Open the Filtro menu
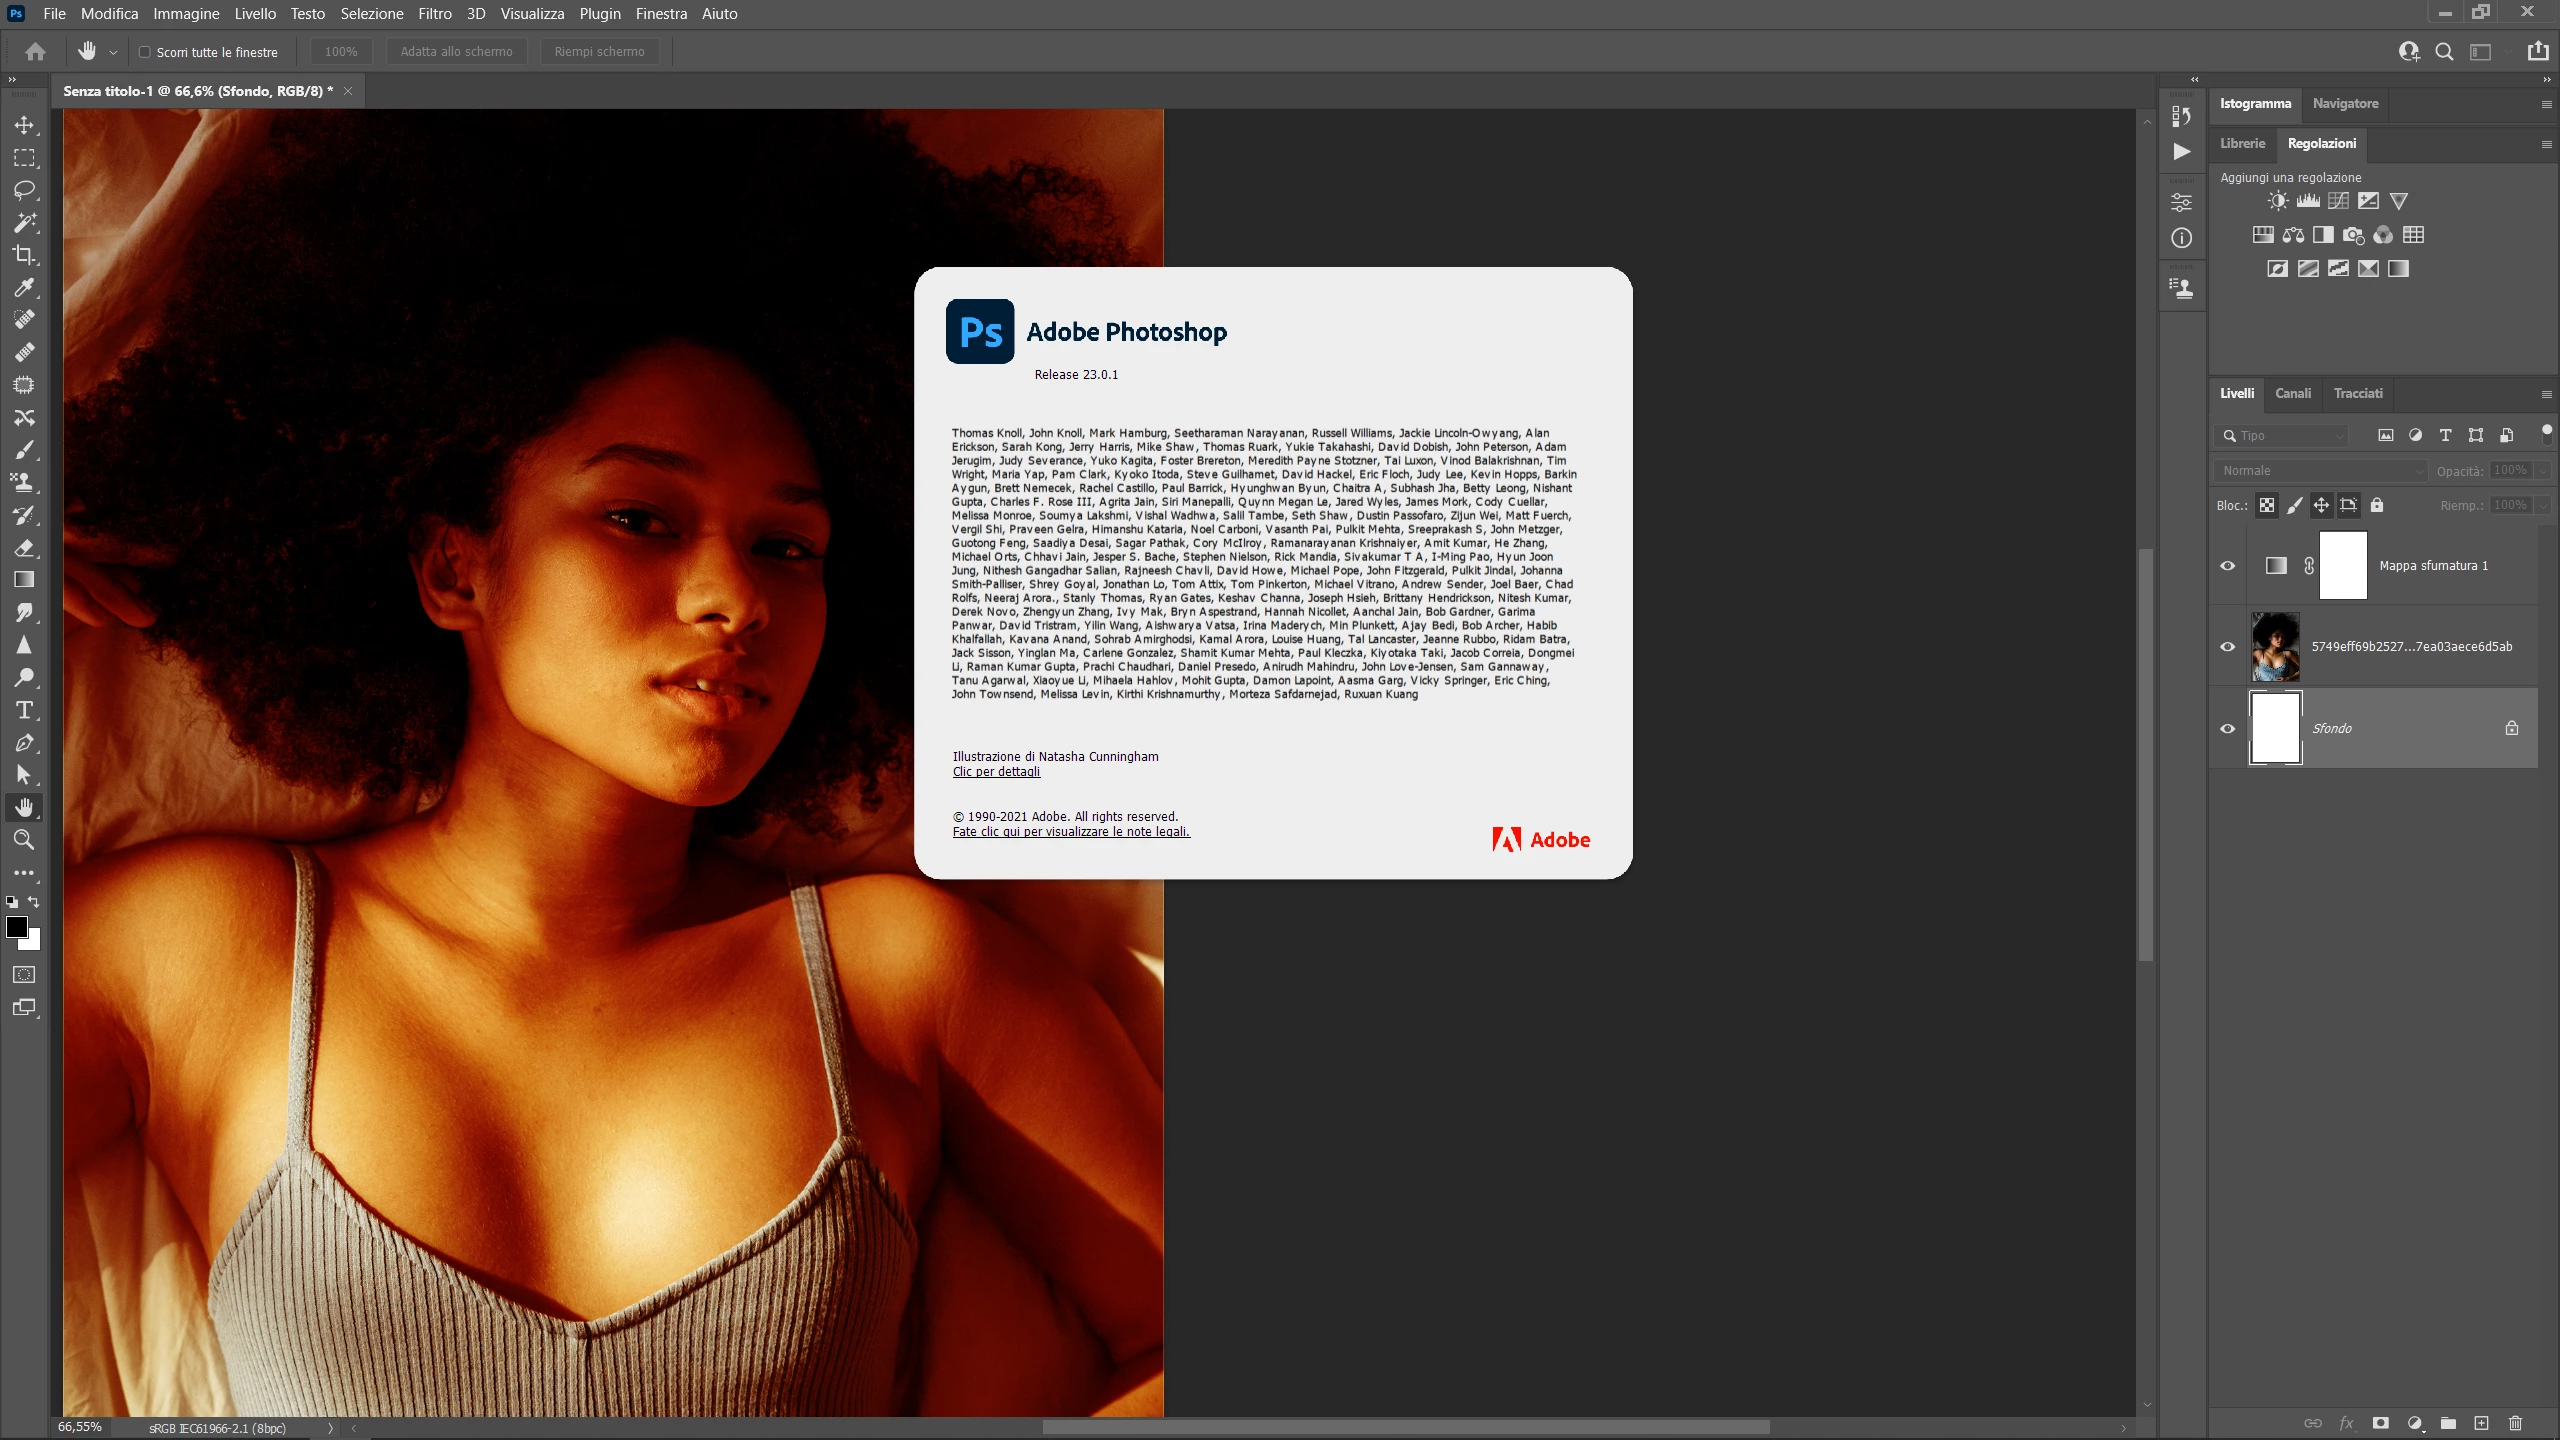 tap(434, 14)
